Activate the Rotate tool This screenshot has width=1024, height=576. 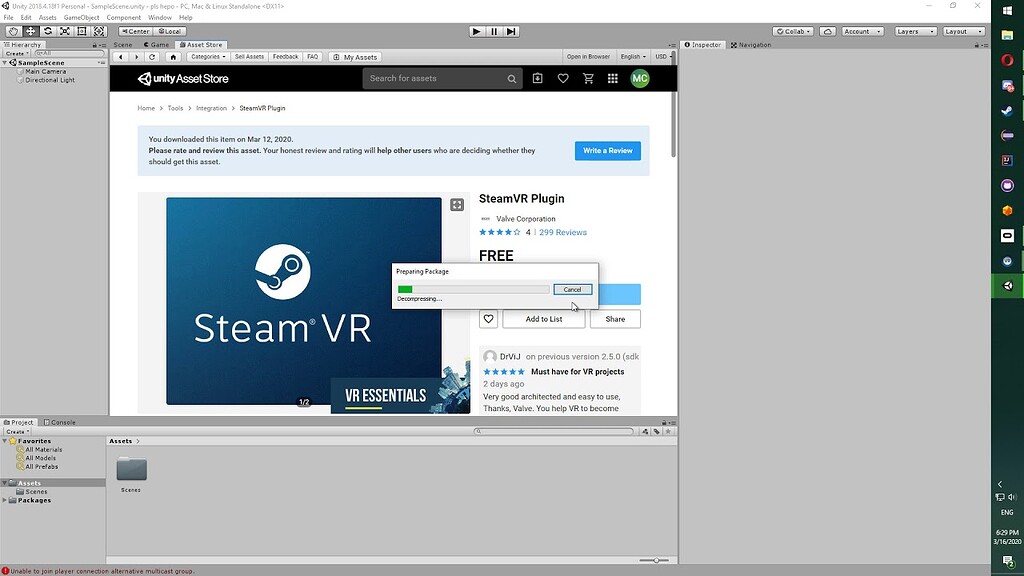48,31
